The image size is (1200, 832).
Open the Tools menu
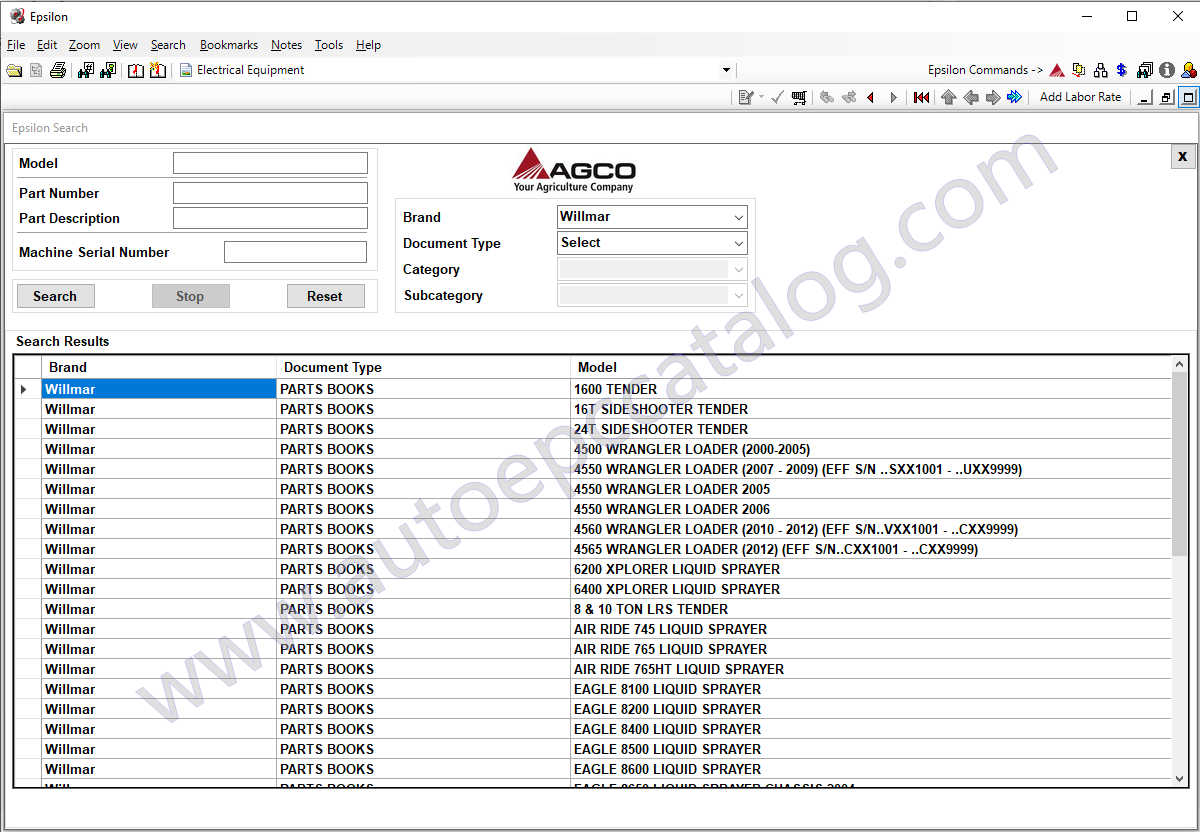point(328,45)
